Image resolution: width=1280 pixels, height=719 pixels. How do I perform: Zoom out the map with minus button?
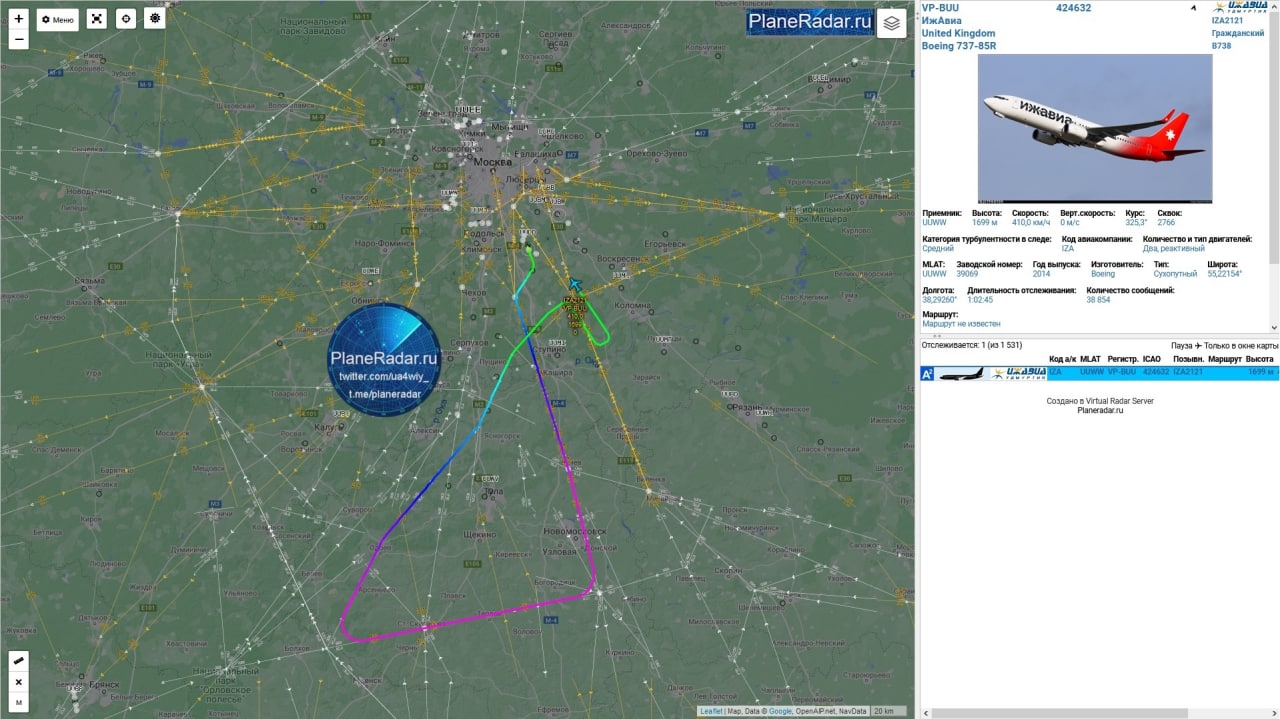point(19,40)
